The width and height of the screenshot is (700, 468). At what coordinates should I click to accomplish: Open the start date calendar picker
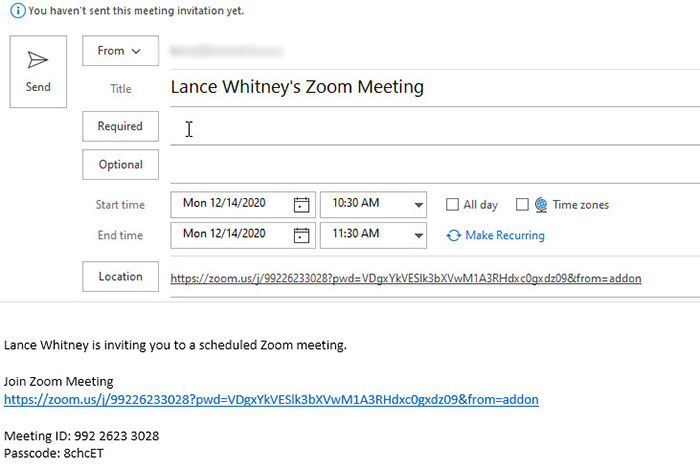click(x=301, y=205)
